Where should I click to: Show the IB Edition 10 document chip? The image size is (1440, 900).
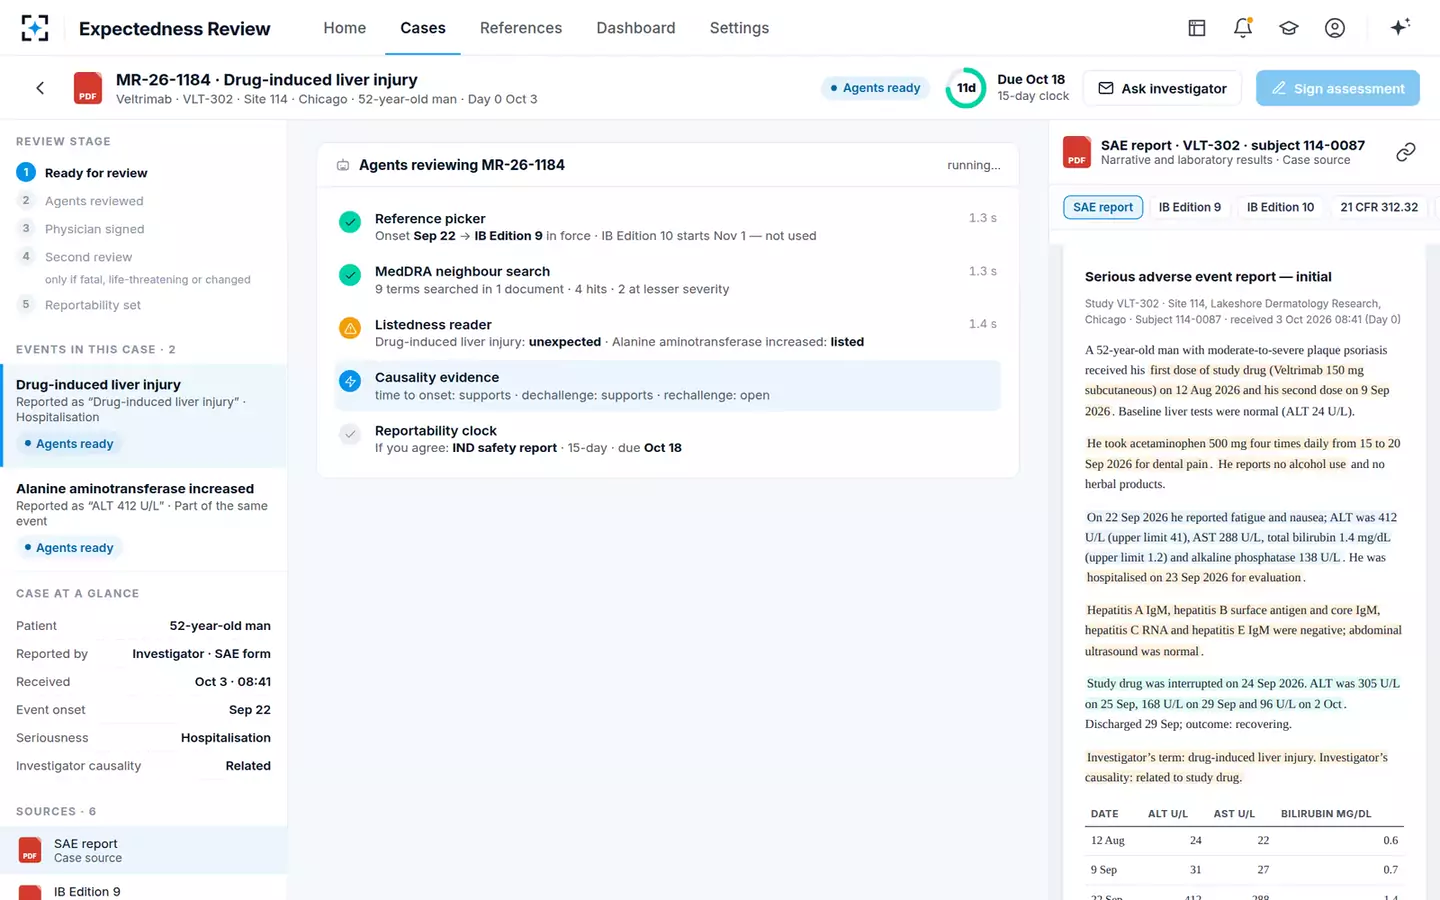1281,207
